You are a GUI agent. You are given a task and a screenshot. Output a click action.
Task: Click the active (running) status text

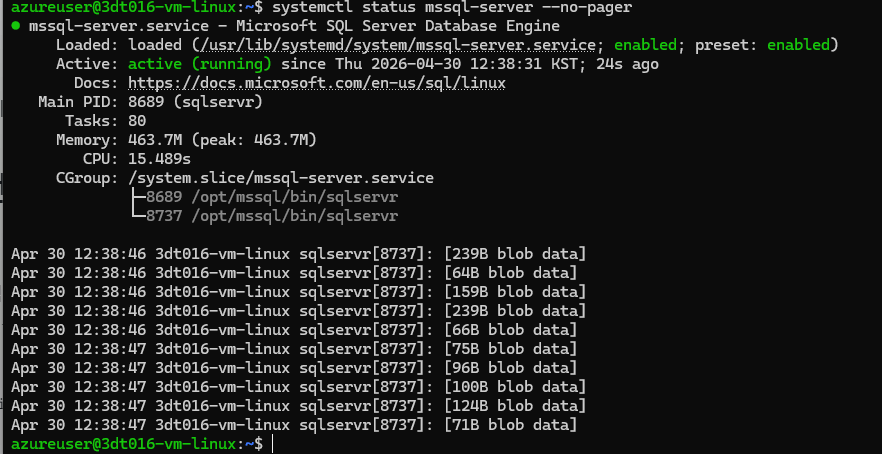200,64
